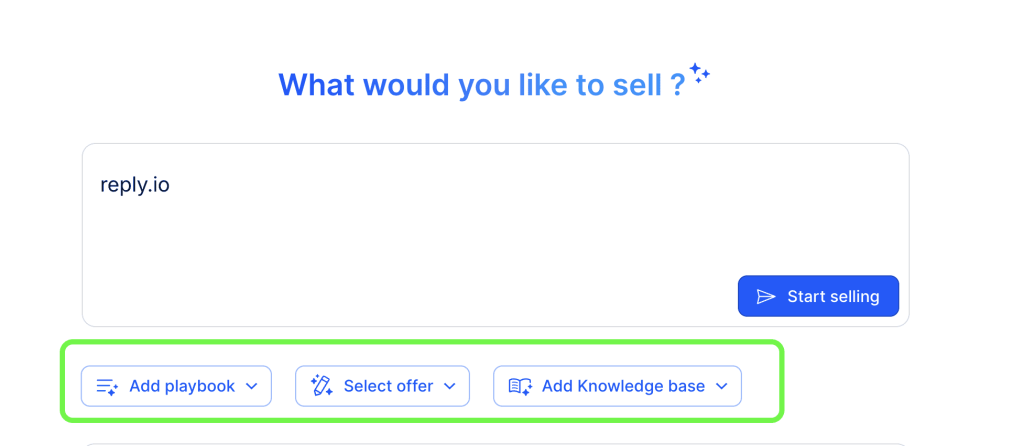Click the "Select offer" label text

388,386
